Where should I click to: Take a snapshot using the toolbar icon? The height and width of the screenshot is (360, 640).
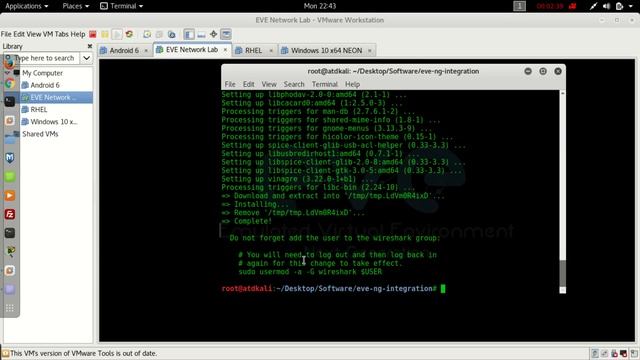(x=147, y=34)
